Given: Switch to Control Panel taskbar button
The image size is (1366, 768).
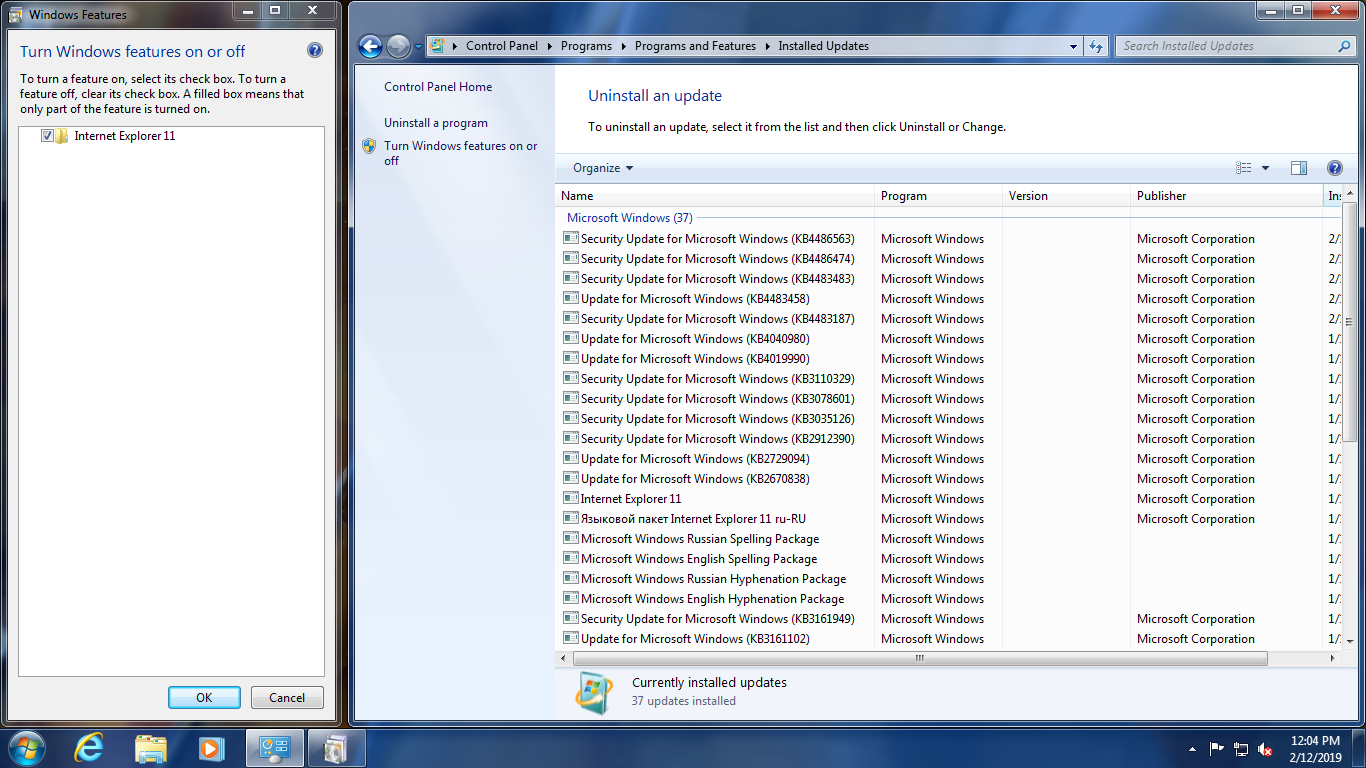Looking at the screenshot, I should pos(274,748).
